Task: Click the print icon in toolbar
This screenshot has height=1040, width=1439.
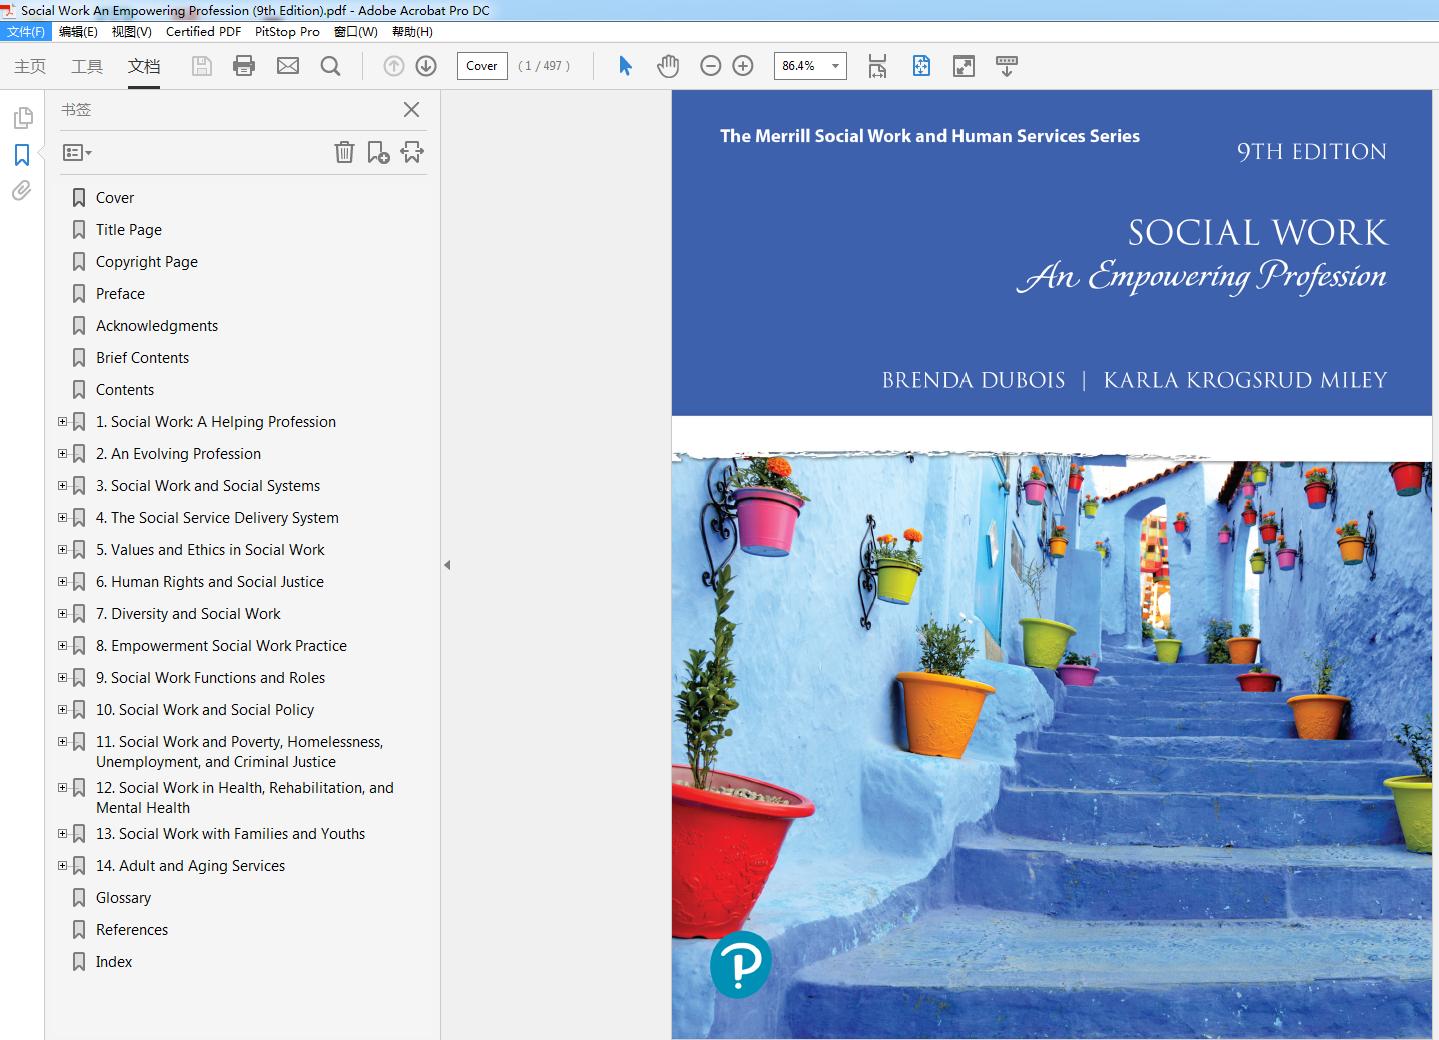Action: click(x=244, y=66)
